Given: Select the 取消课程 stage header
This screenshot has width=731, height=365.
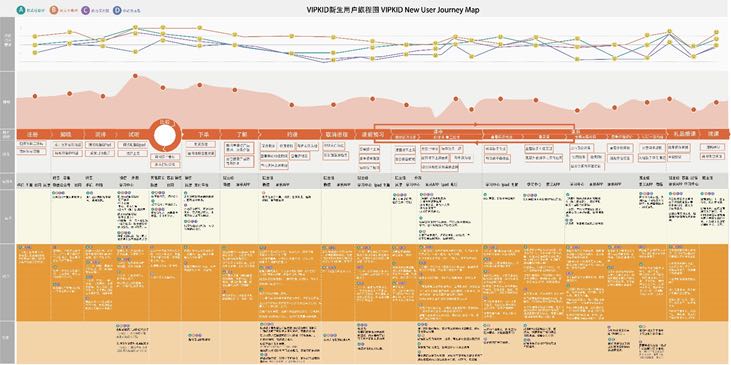Looking at the screenshot, I should point(338,134).
